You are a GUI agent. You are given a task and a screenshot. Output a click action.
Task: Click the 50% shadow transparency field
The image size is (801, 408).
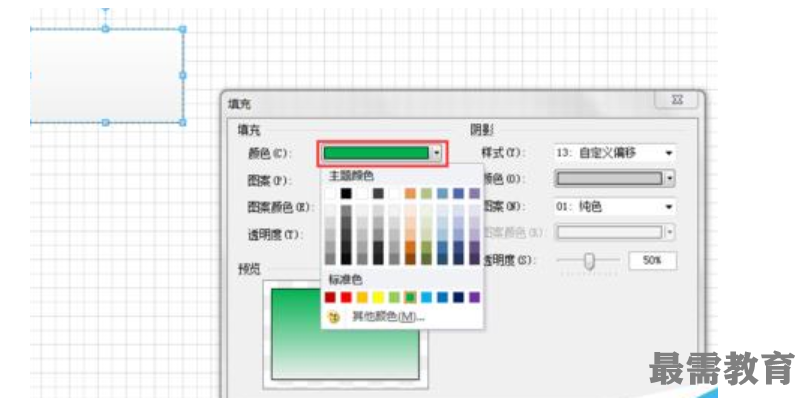(652, 260)
